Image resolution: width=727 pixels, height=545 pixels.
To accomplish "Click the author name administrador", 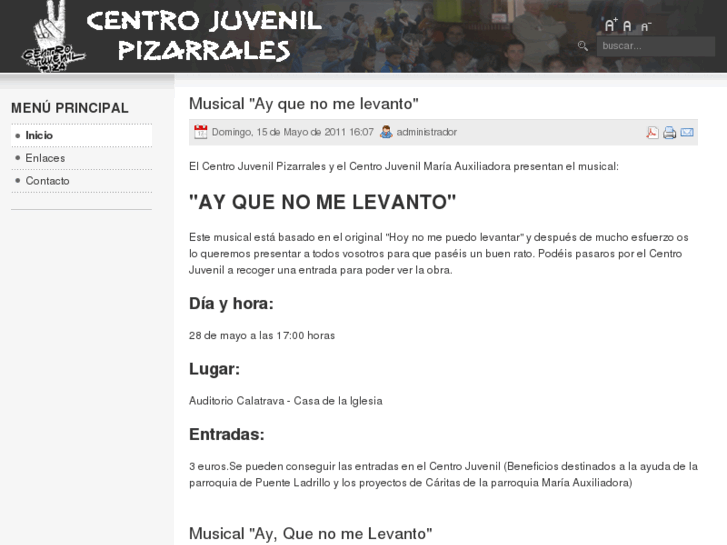I will pos(427,132).
